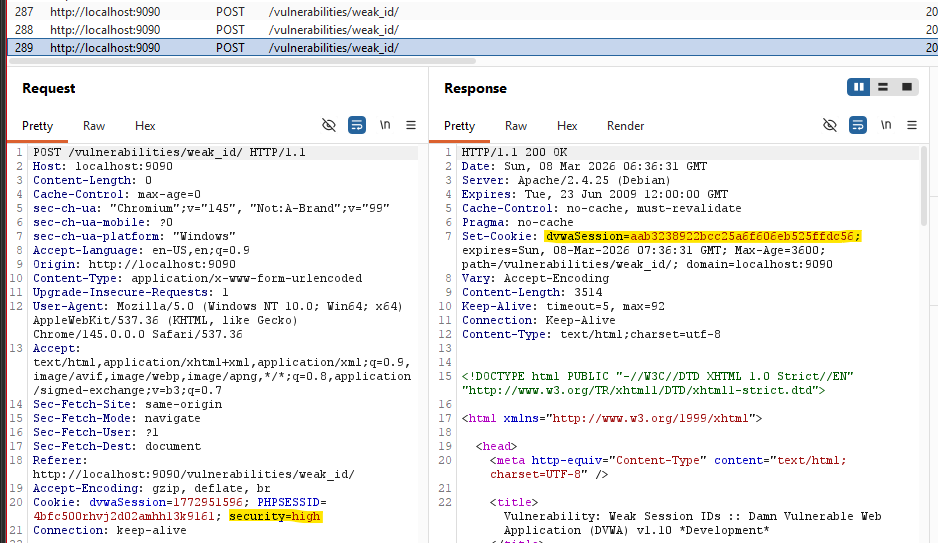This screenshot has height=543, width=938.
Task: Toggle line wrap in the Request panel
Action: (357, 125)
